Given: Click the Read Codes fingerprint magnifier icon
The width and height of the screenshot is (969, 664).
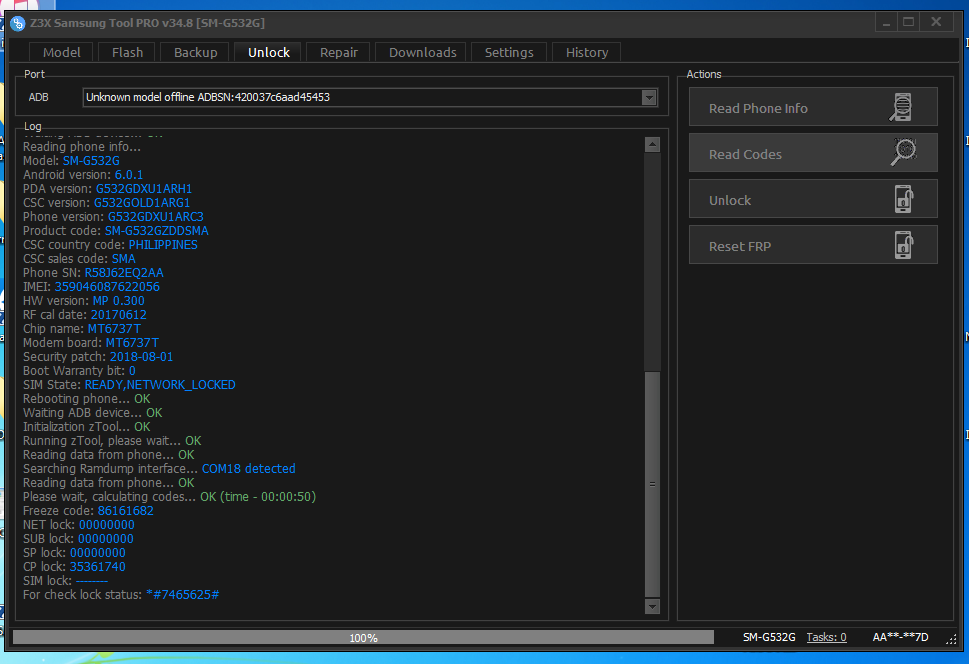Looking at the screenshot, I should 903,152.
